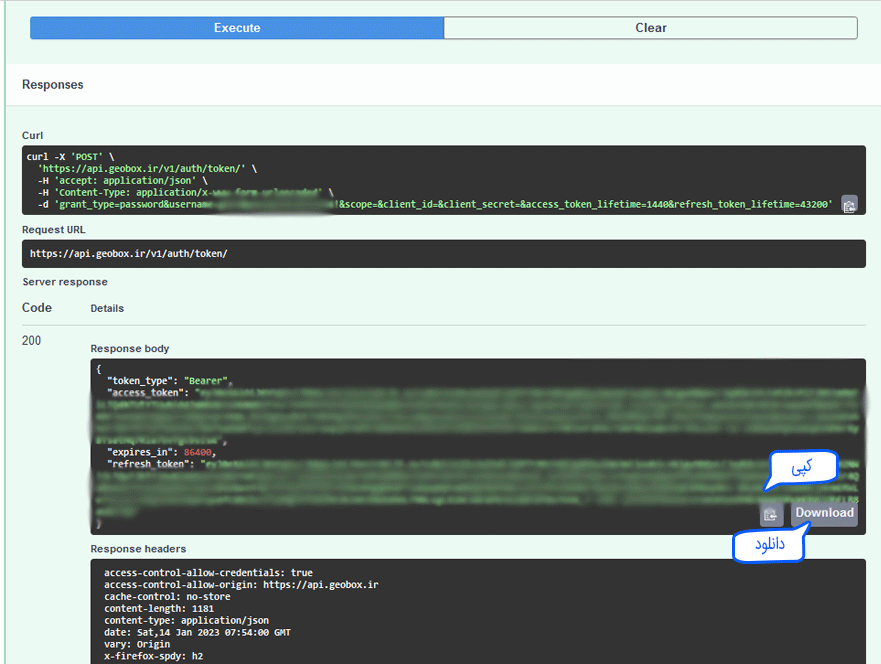The width and height of the screenshot is (881, 664).
Task: Click the blue کپی callout bubble
Action: 801,468
